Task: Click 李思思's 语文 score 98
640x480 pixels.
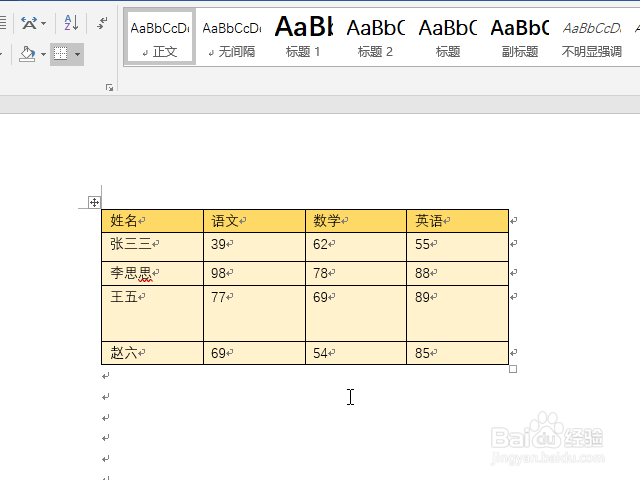Action: click(254, 273)
